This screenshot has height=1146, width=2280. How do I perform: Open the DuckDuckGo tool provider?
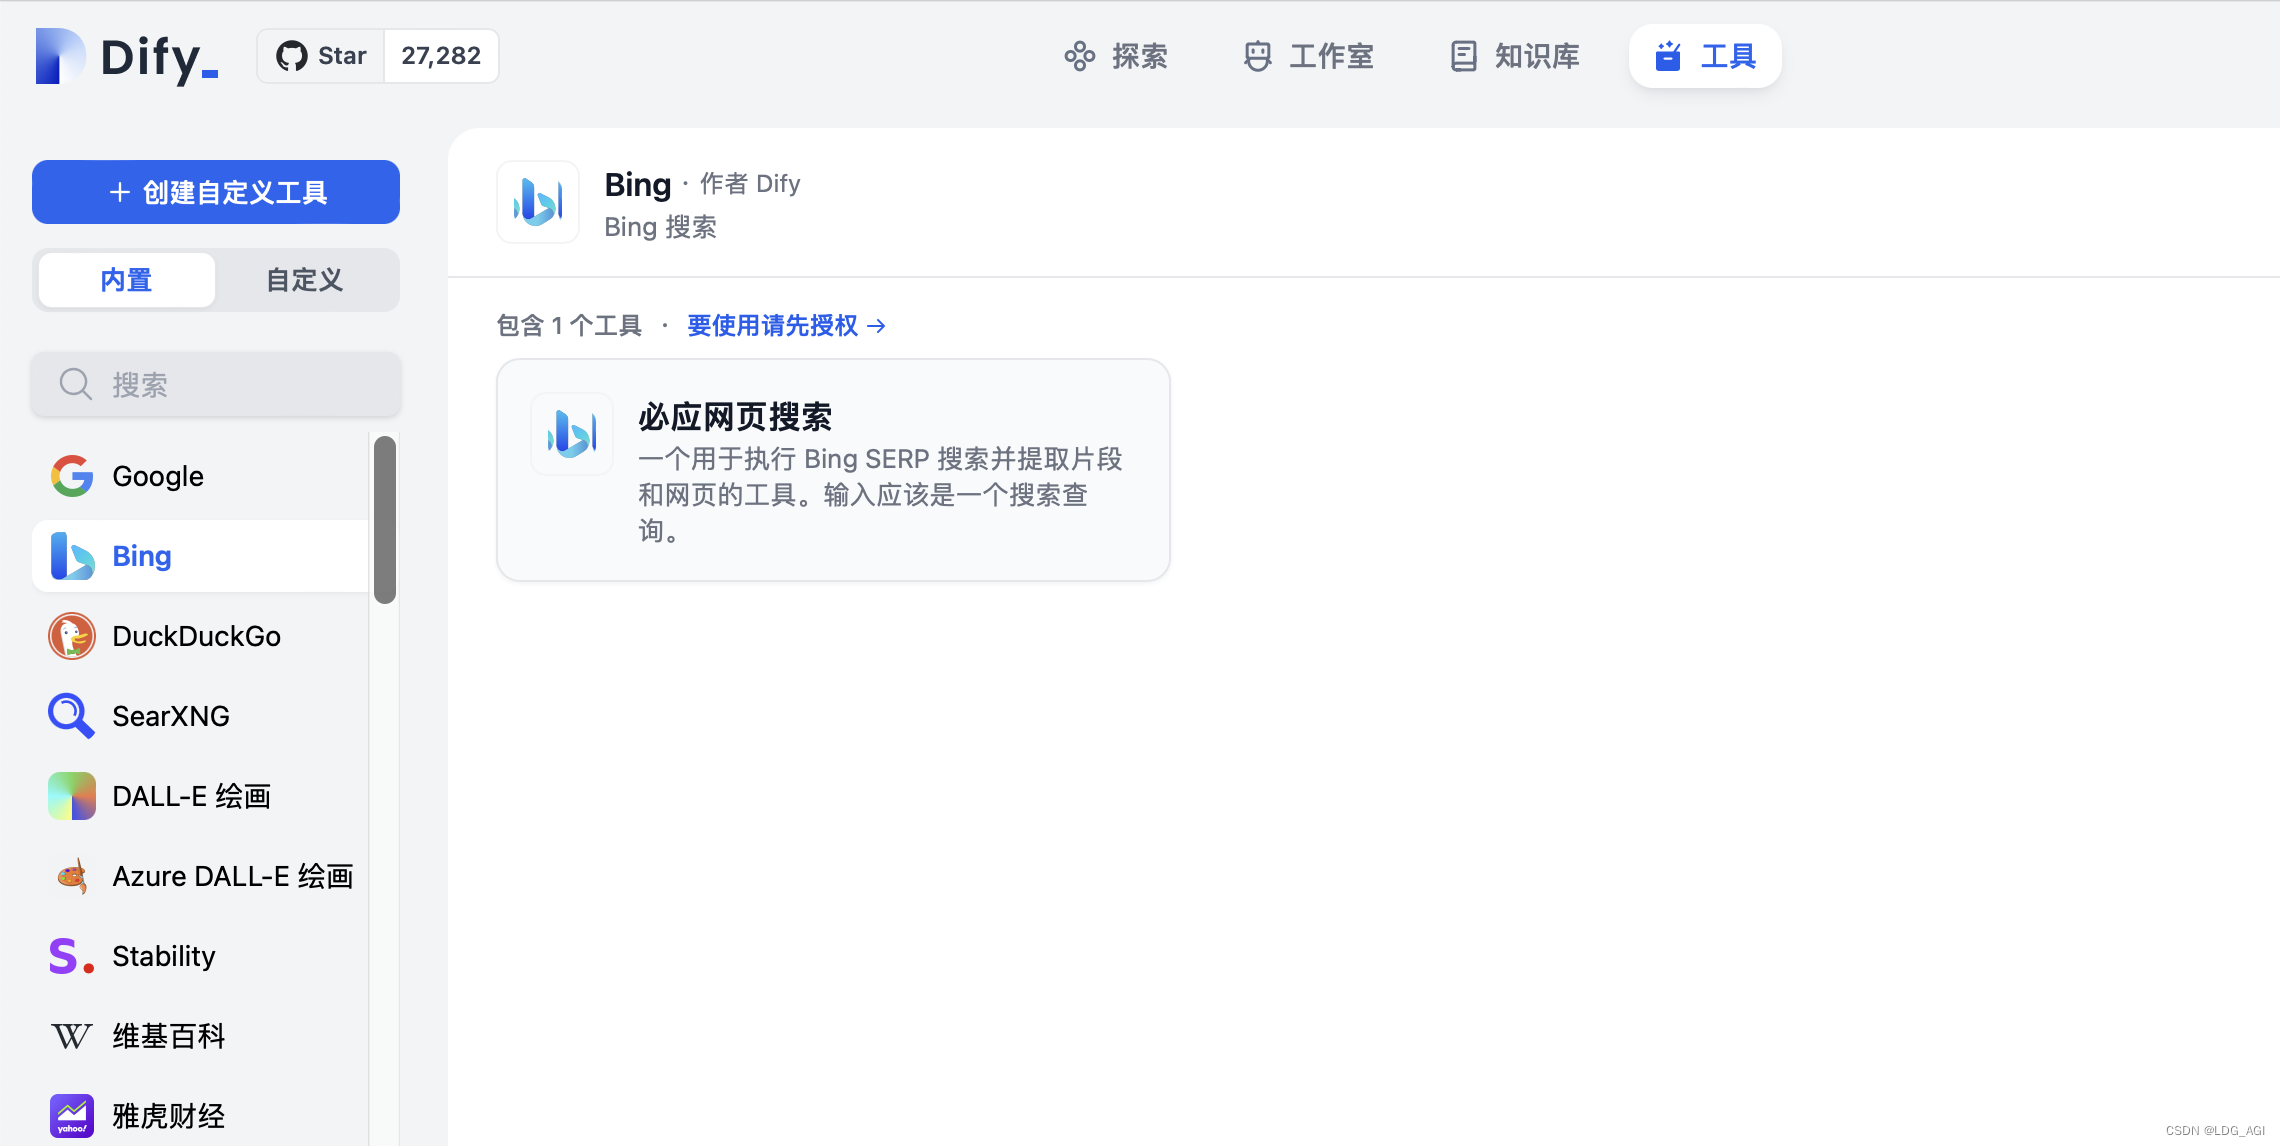click(x=196, y=636)
